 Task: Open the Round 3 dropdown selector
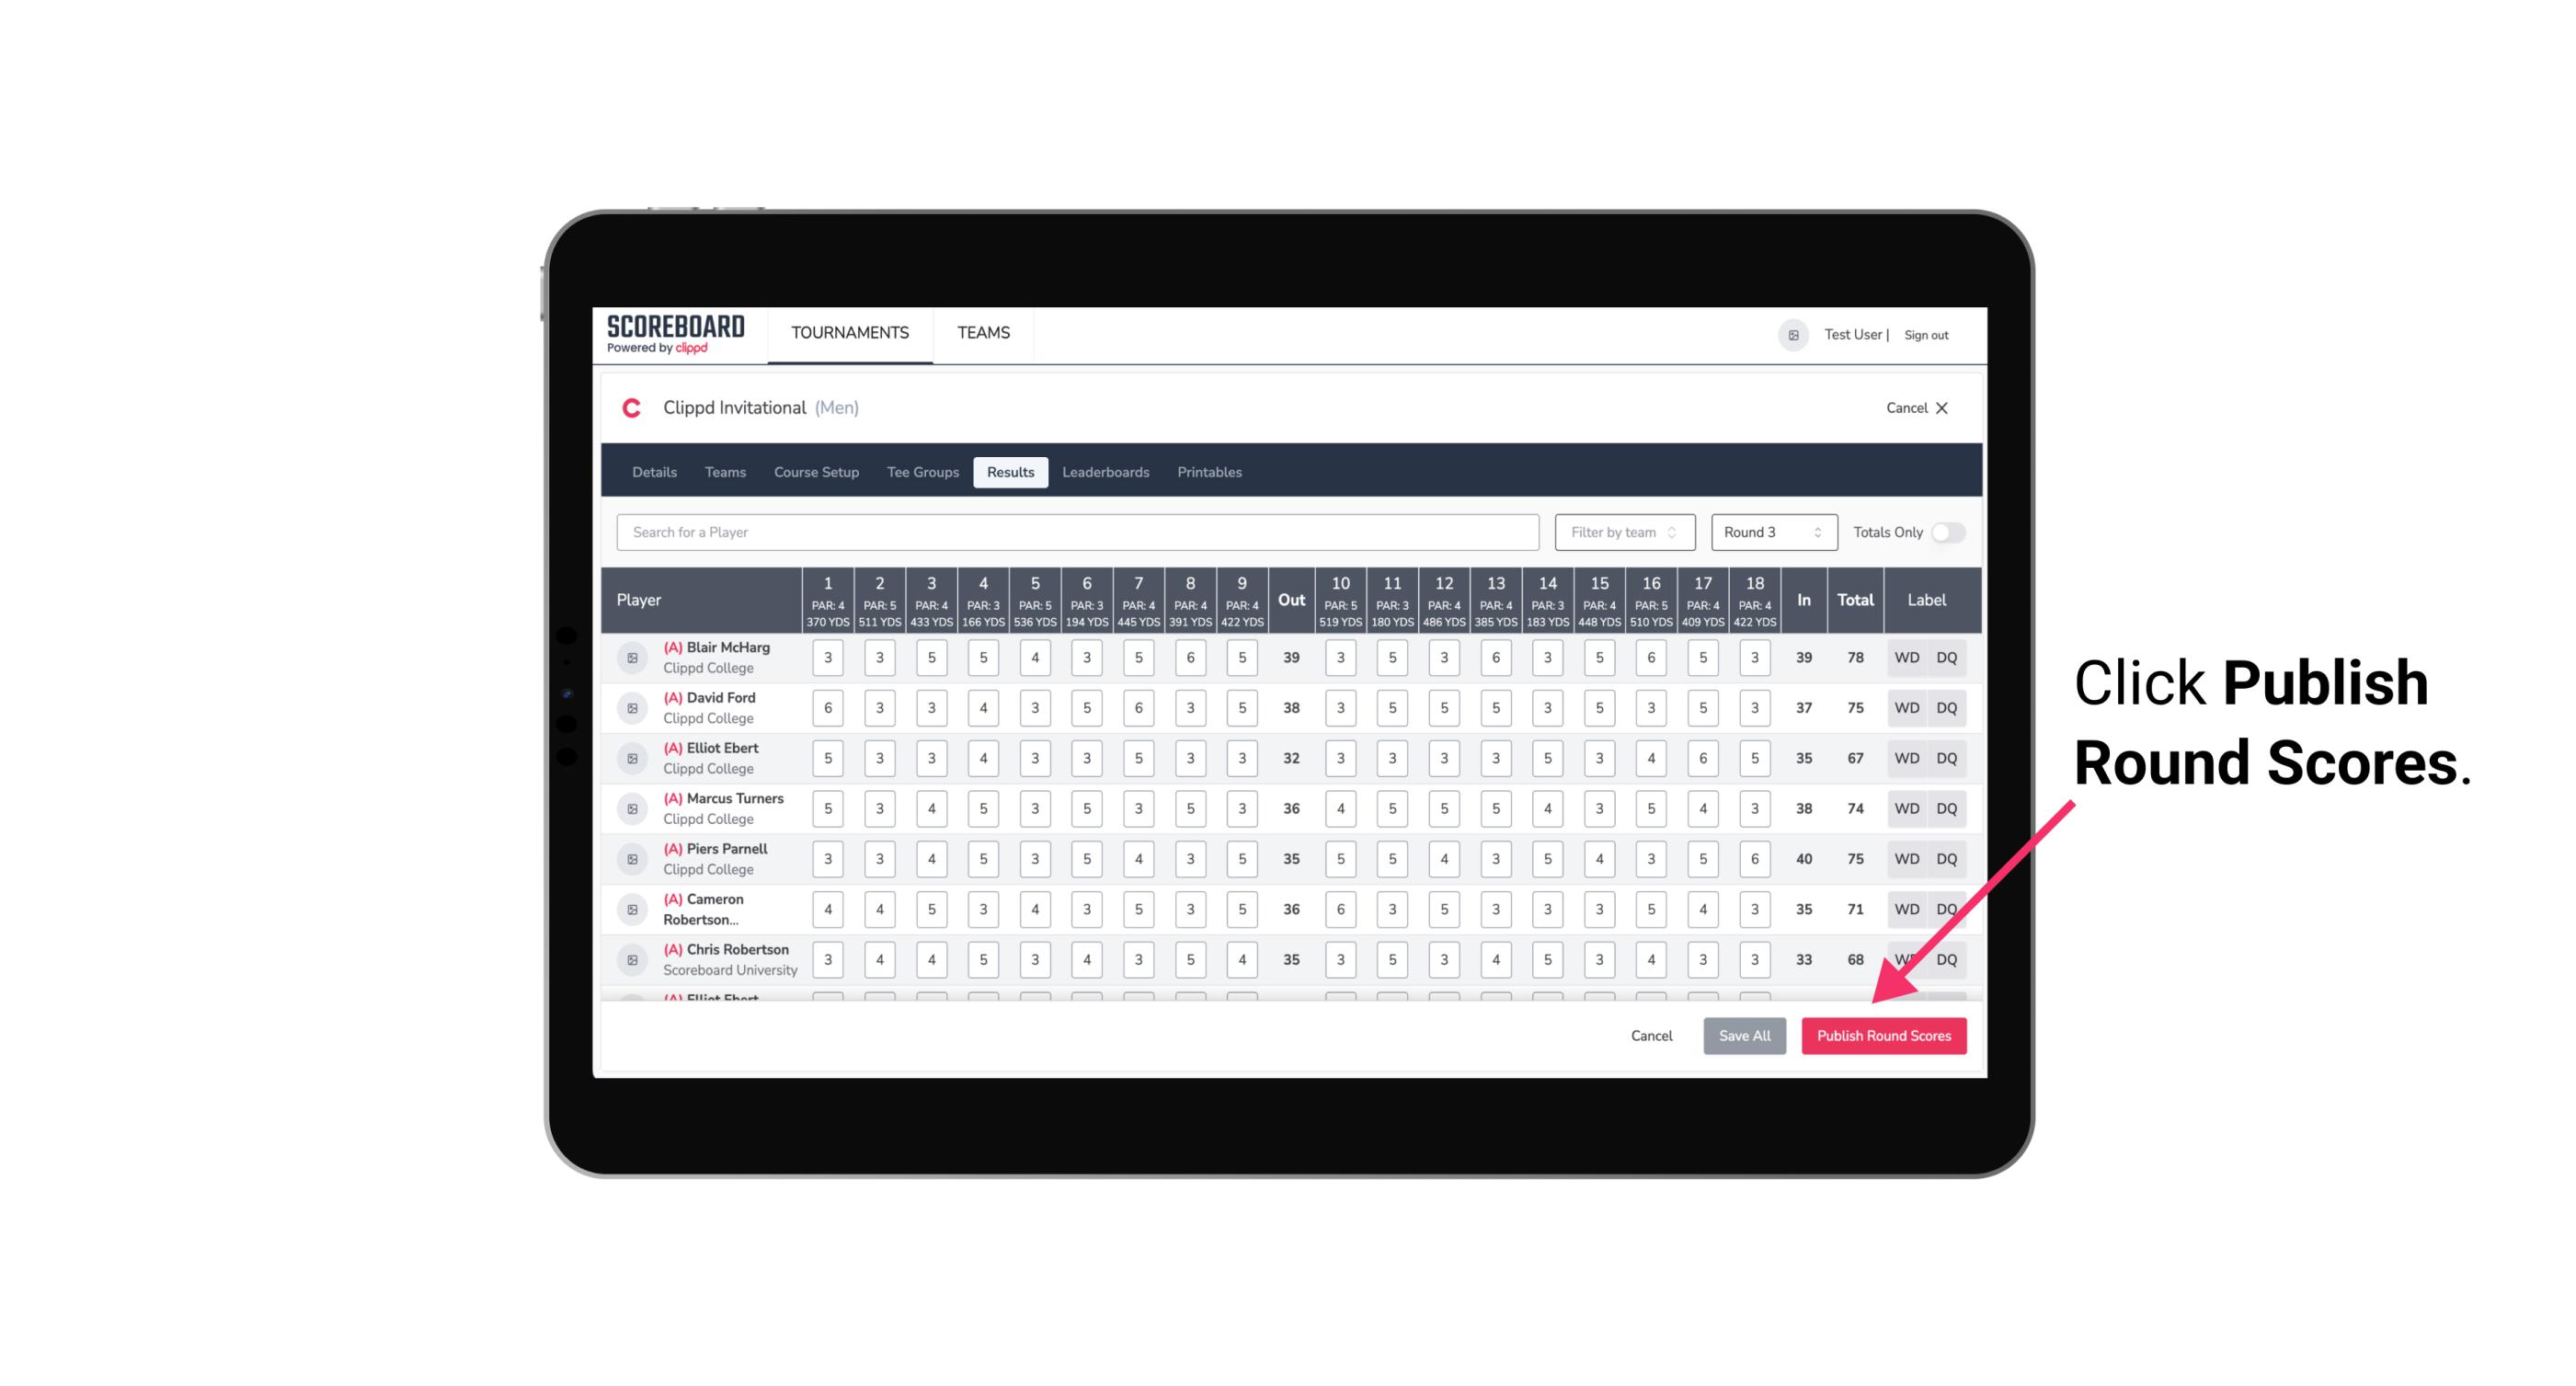[x=1769, y=531]
